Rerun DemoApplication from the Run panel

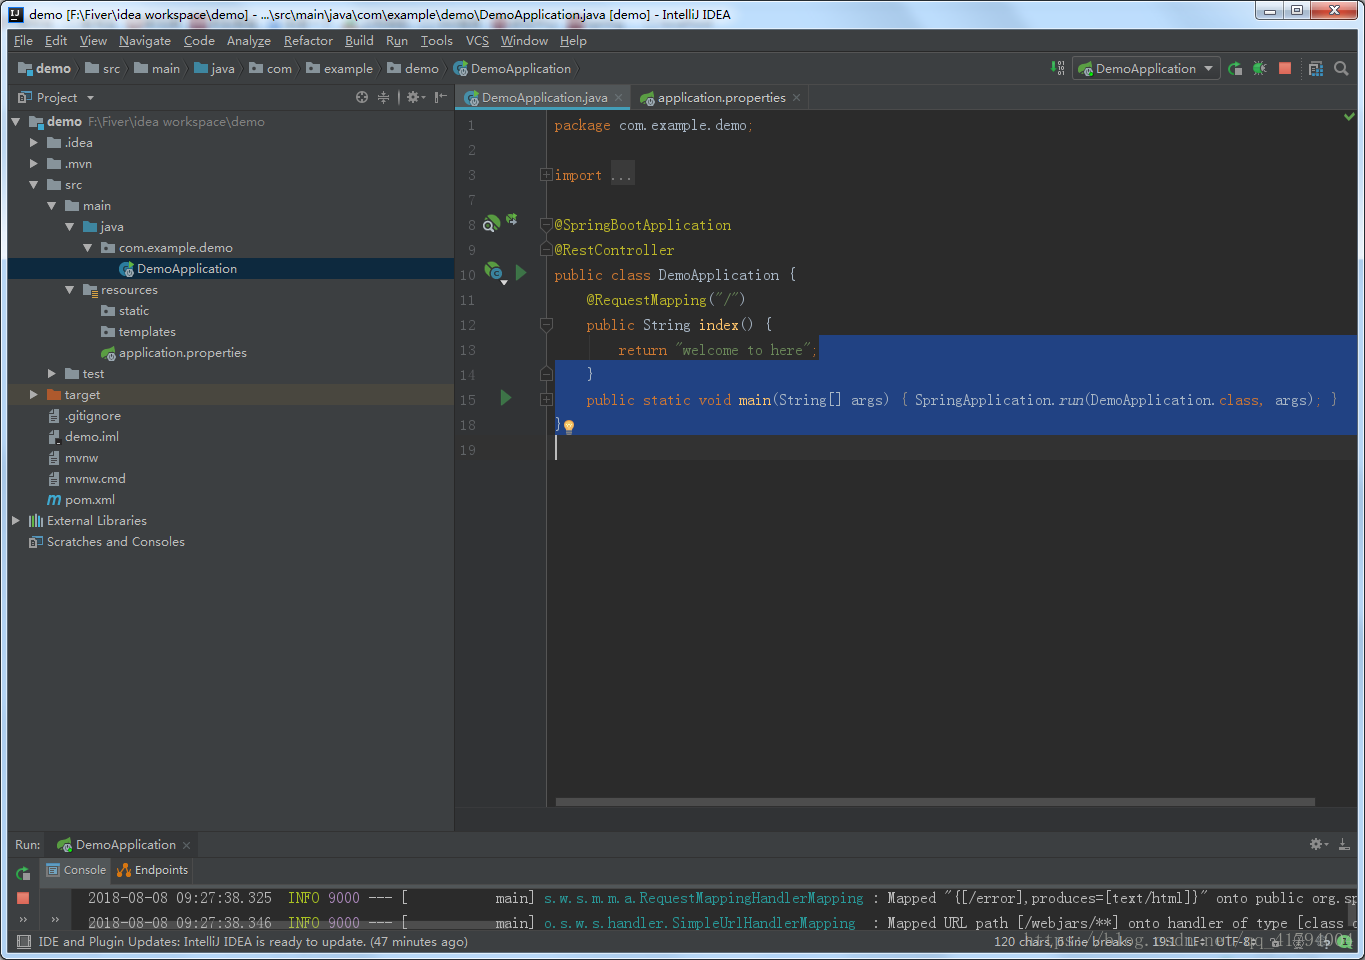tap(21, 874)
